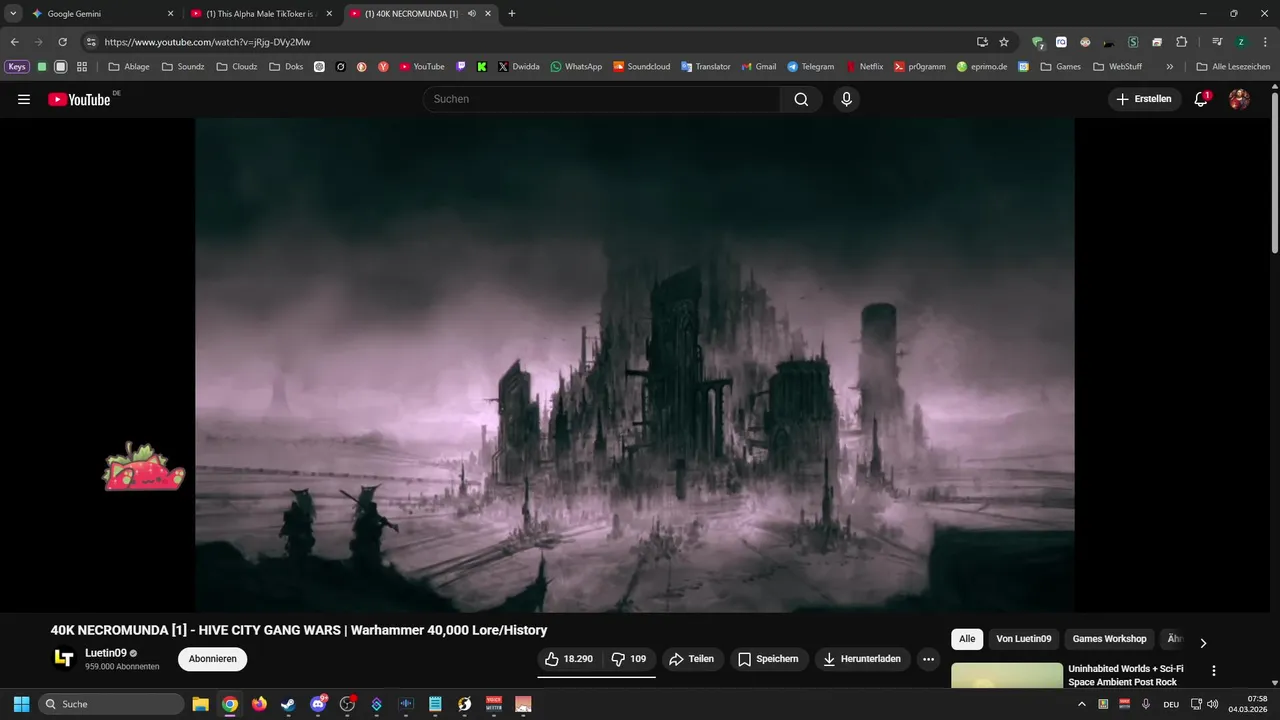Image resolution: width=1280 pixels, height=720 pixels.
Task: Open Chrome three-dot menu
Action: pos(1265,42)
